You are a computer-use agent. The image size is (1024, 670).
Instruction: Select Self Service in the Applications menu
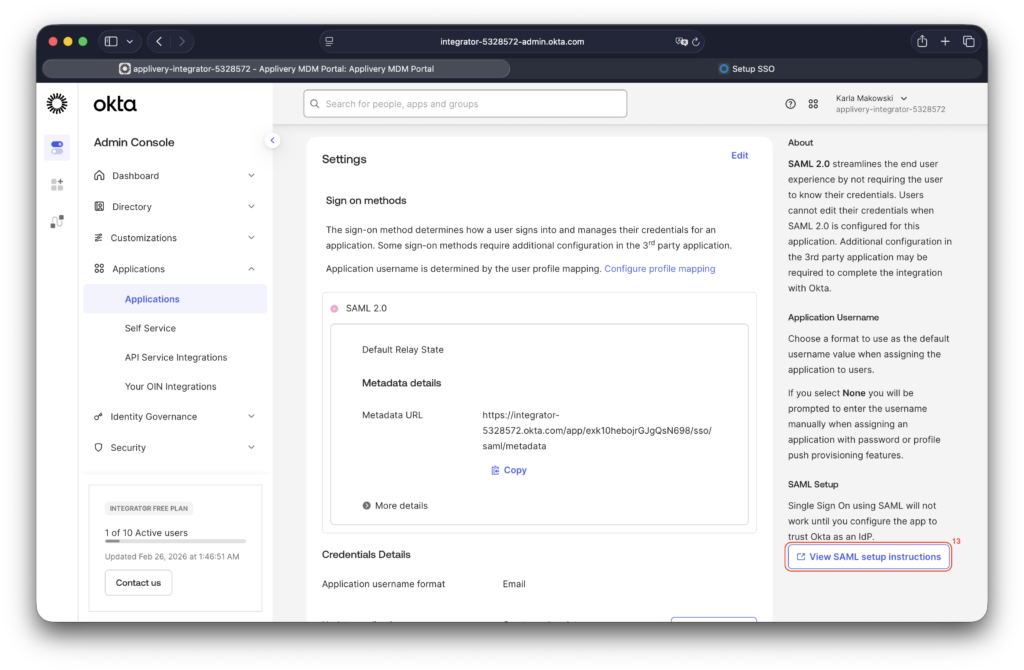coord(150,327)
